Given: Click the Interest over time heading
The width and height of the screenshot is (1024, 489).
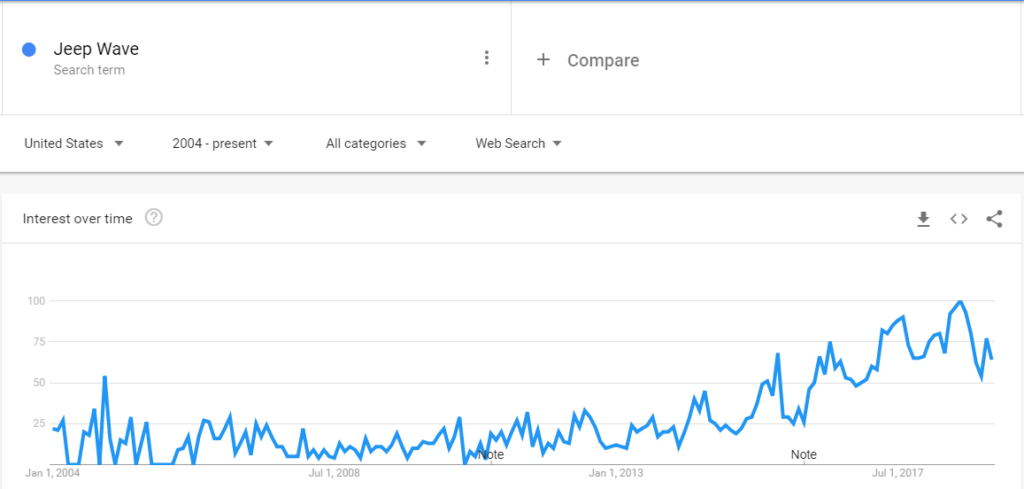Looking at the screenshot, I should click(x=78, y=219).
